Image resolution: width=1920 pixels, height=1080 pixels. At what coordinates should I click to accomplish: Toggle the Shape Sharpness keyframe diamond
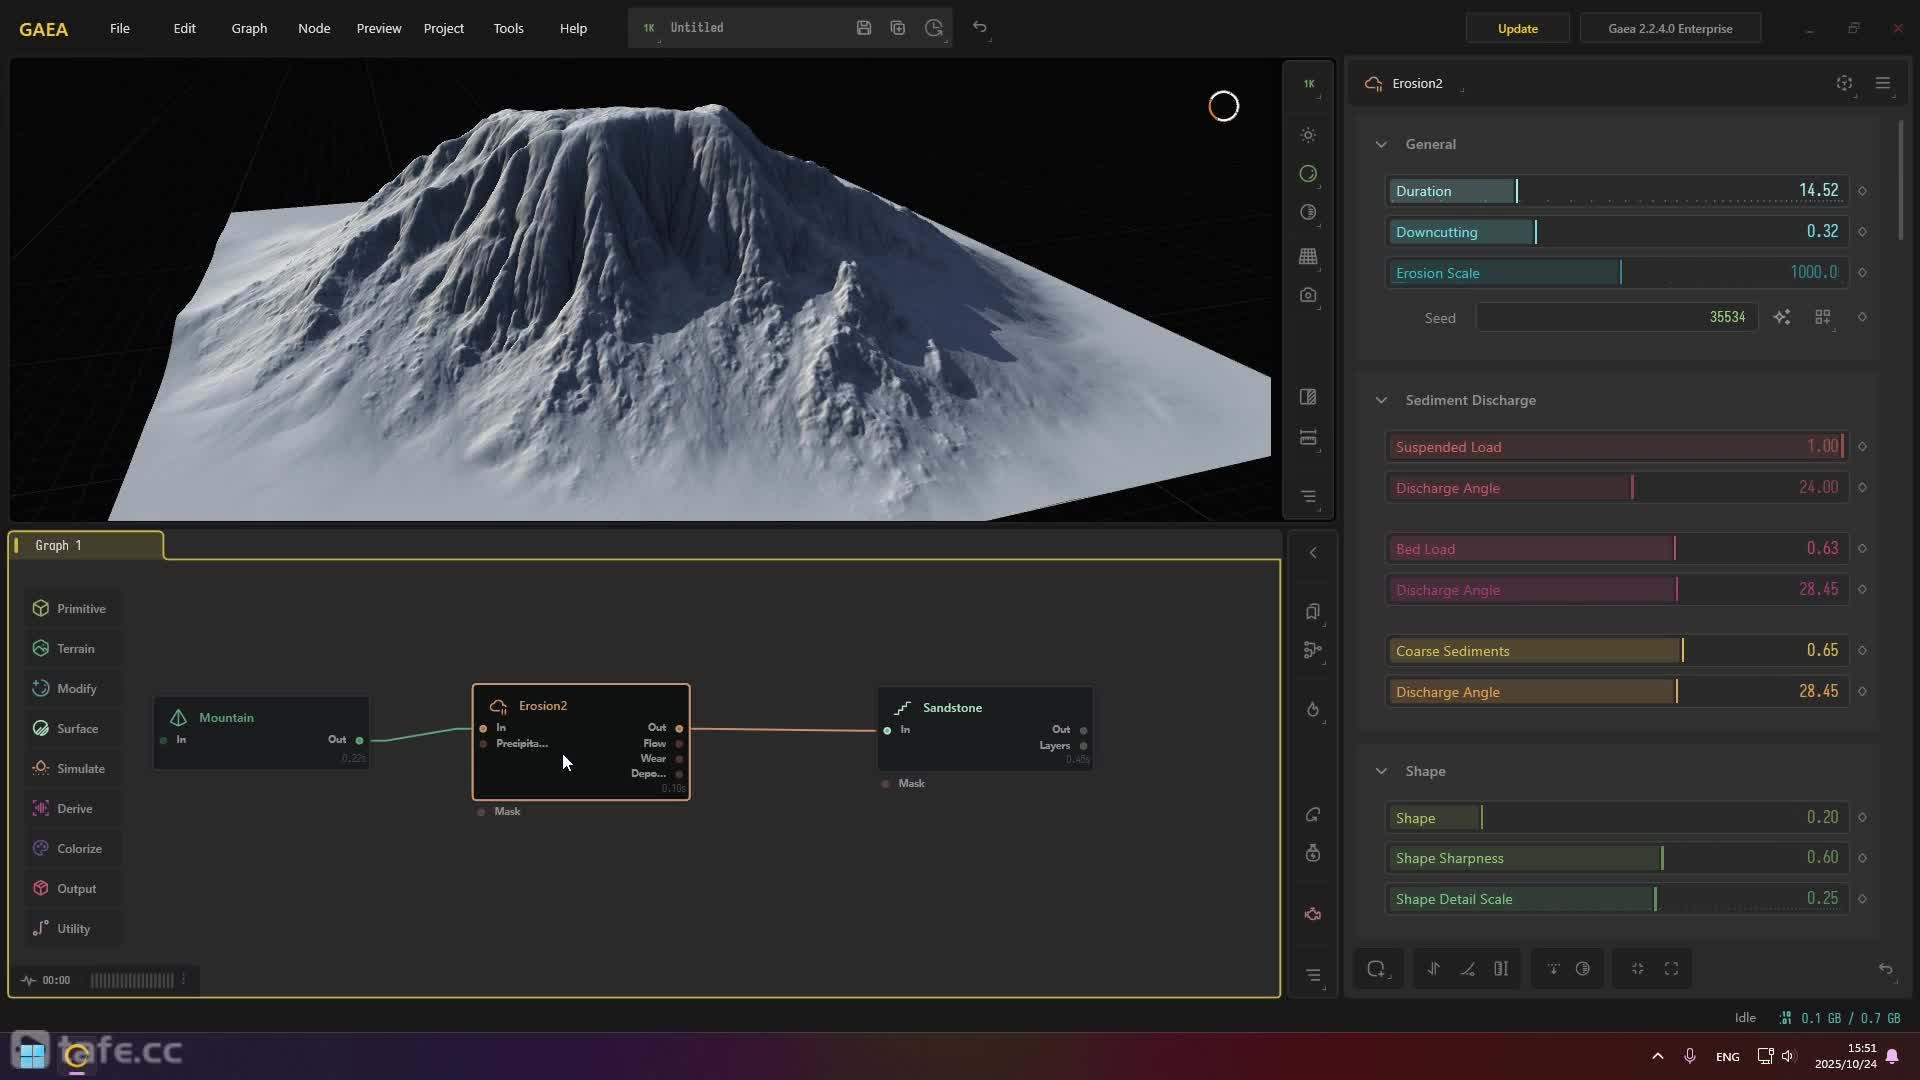(x=1862, y=858)
